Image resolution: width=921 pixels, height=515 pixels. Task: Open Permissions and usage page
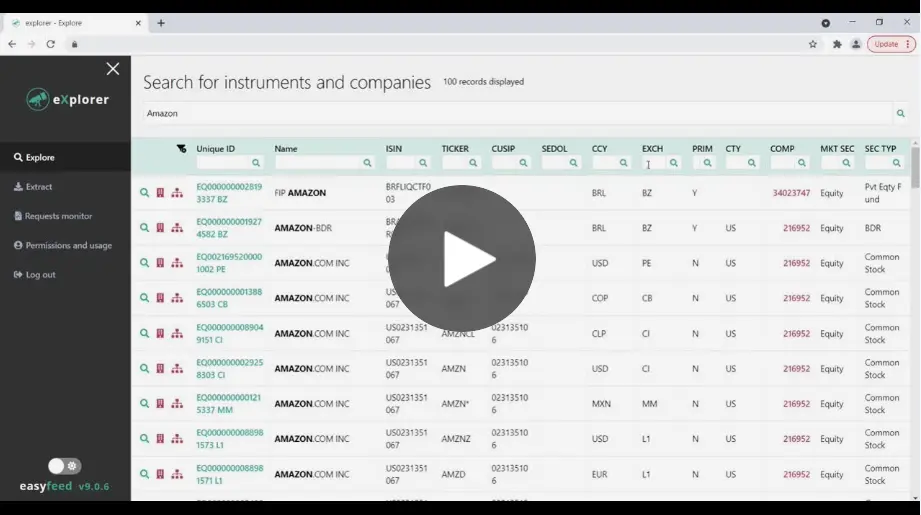click(x=63, y=245)
